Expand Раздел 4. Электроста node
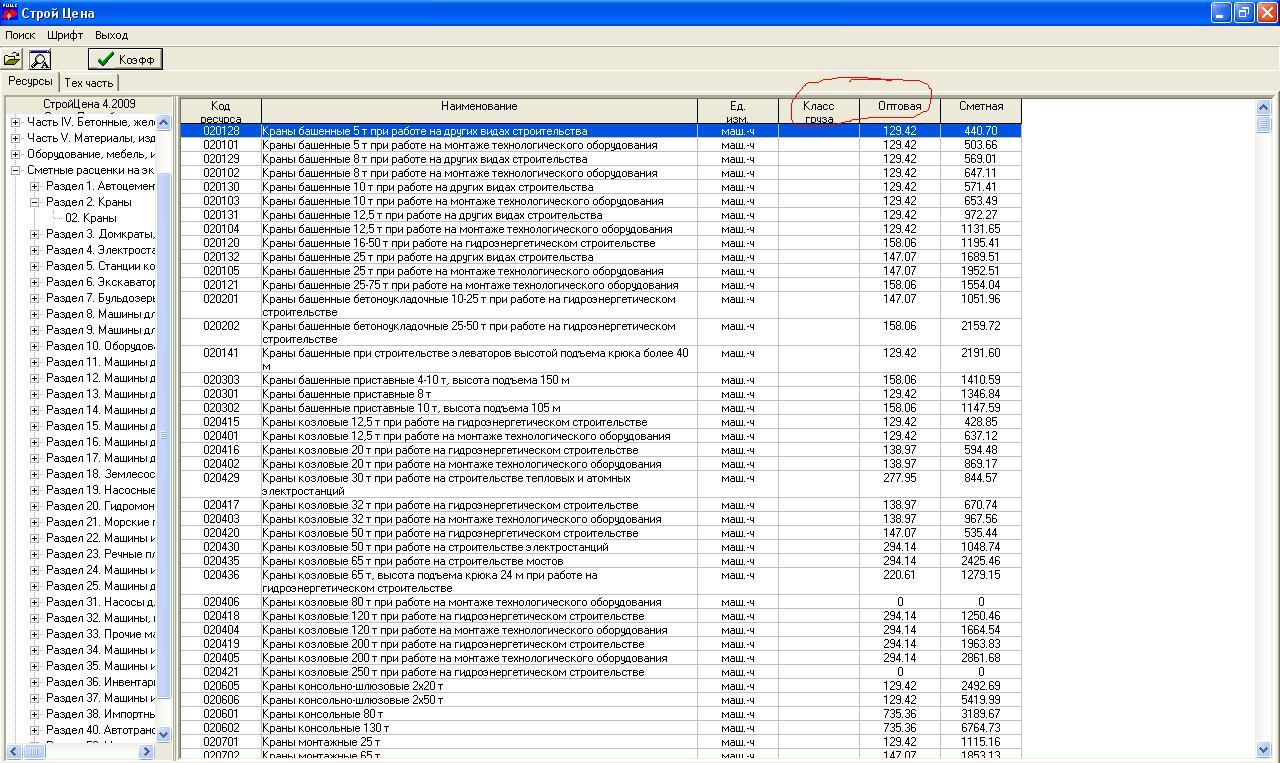 pos(34,250)
